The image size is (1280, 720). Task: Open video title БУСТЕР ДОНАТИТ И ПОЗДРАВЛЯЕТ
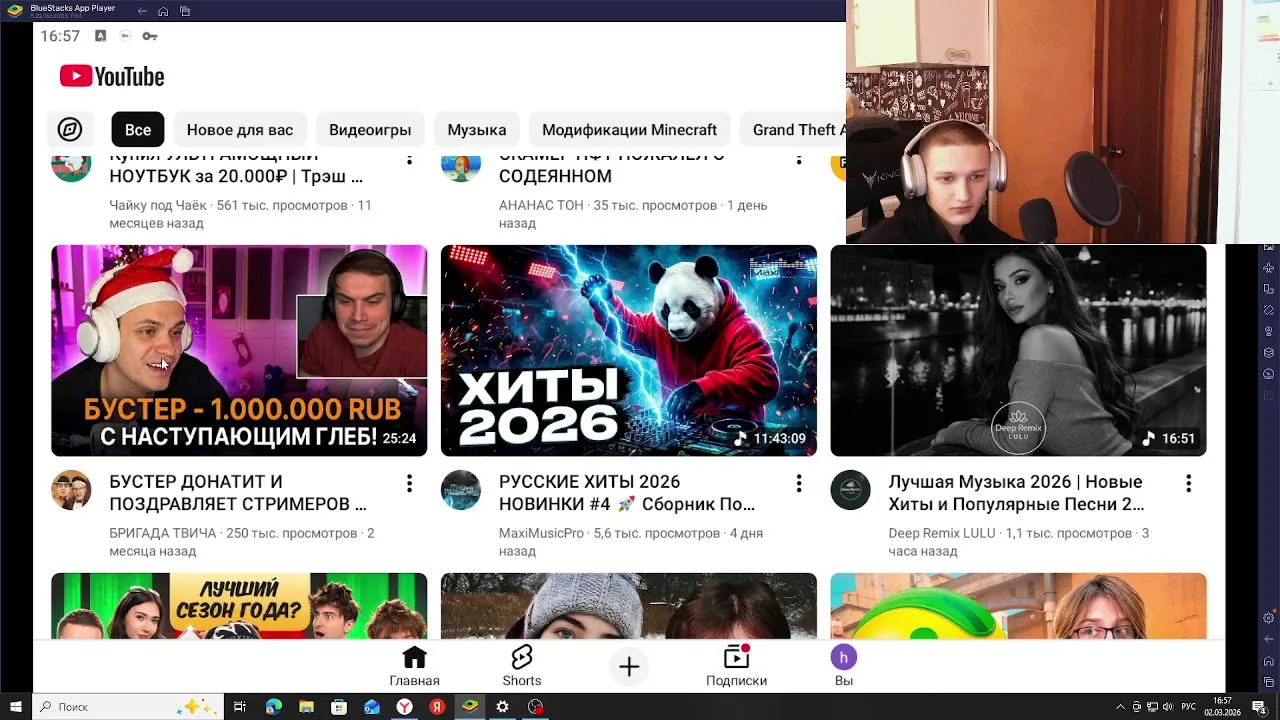coord(238,493)
